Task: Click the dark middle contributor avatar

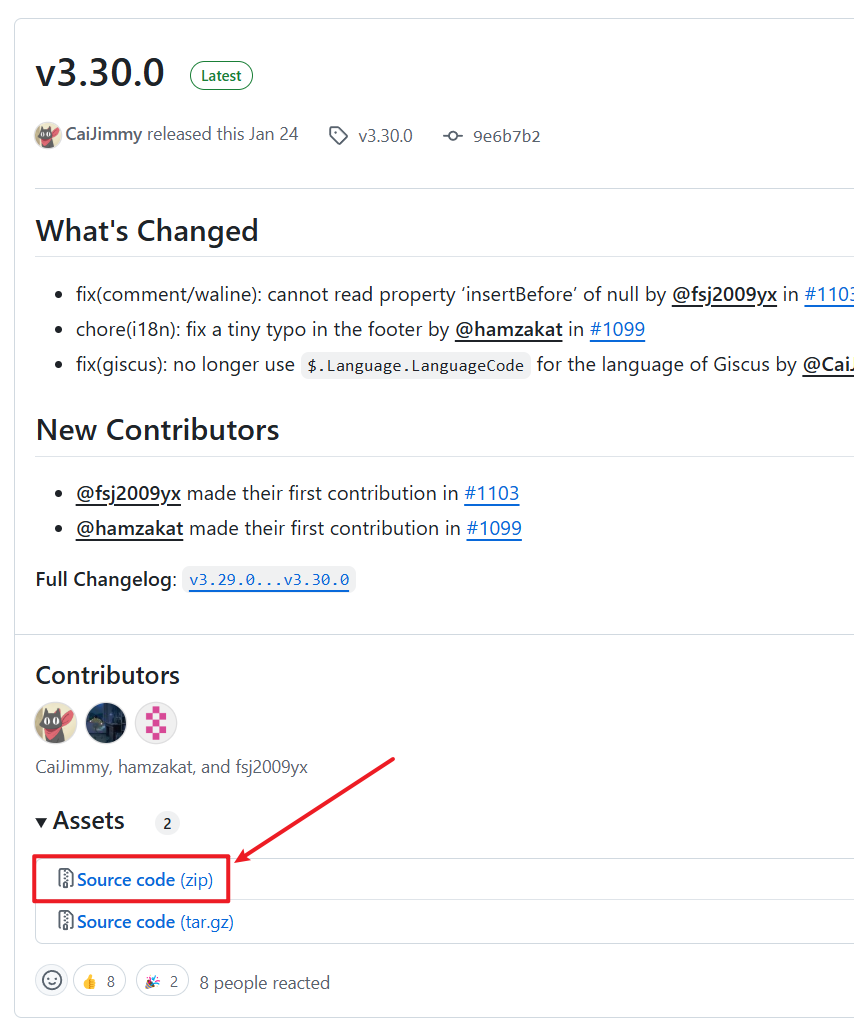Action: 106,723
